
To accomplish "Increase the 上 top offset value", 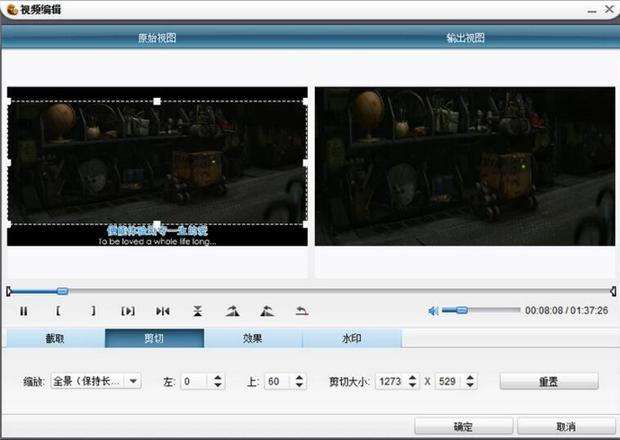I will point(299,378).
